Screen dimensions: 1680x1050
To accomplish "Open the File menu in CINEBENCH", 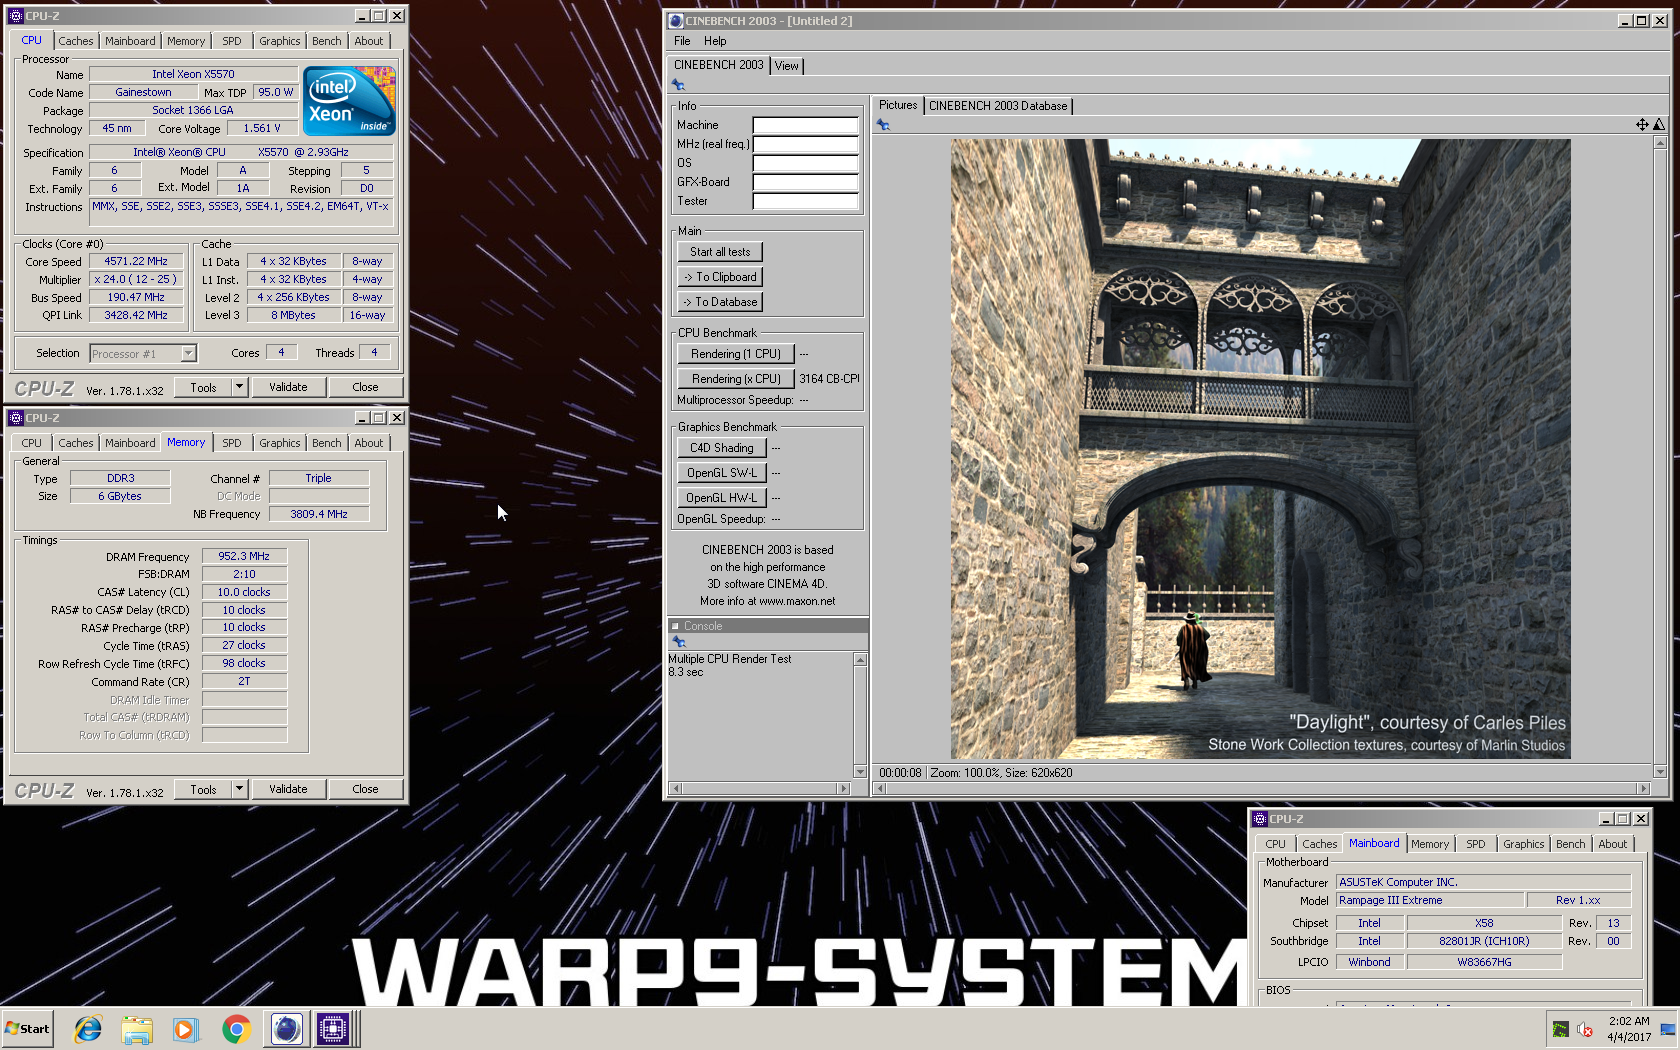I will click(x=682, y=41).
